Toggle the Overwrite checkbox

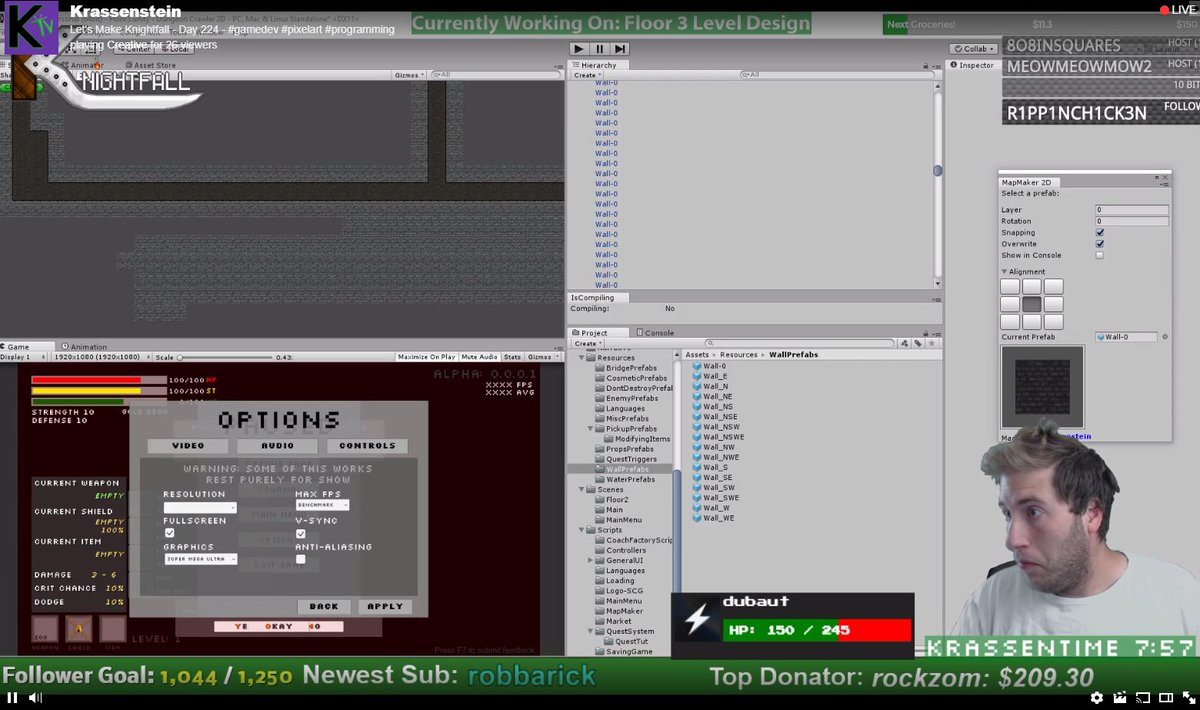click(1100, 244)
